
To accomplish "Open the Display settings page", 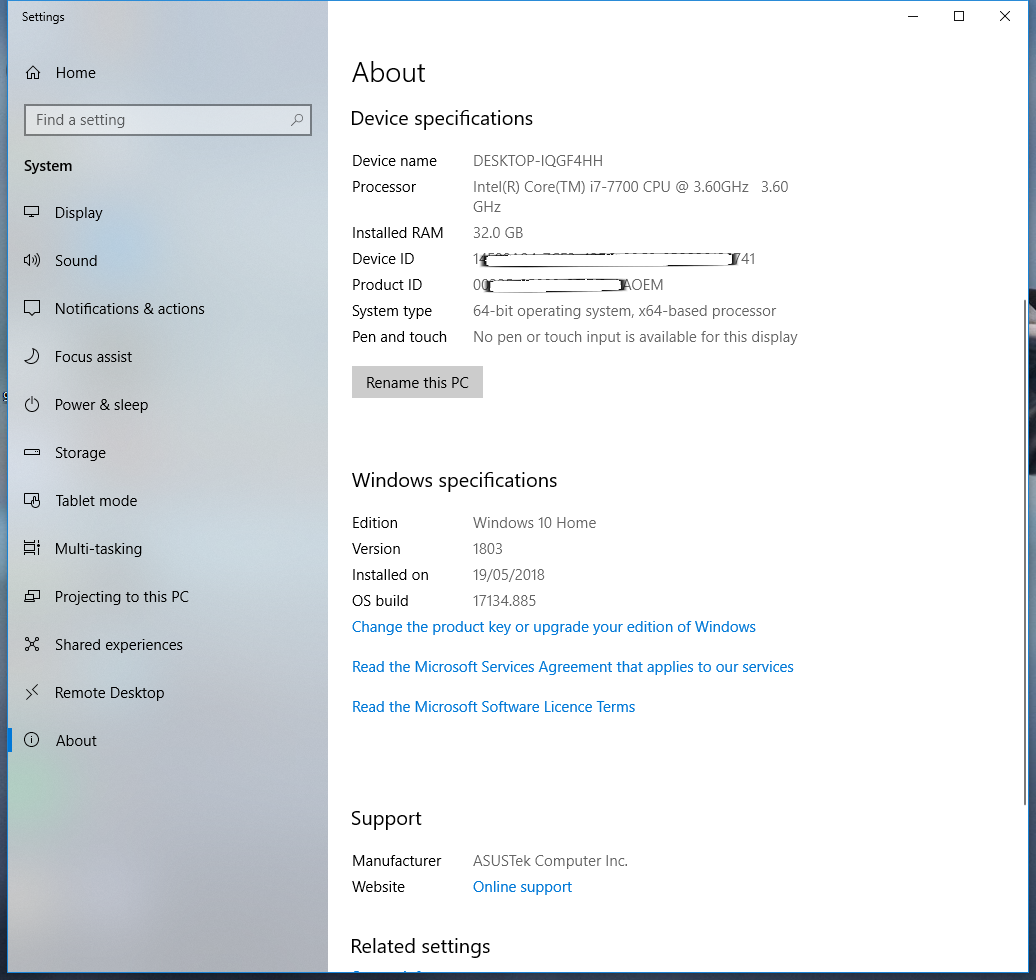I will (168, 213).
